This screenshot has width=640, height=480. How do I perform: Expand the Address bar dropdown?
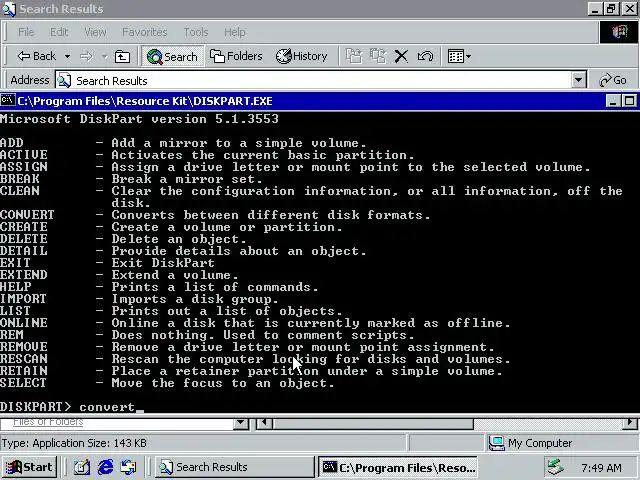578,80
